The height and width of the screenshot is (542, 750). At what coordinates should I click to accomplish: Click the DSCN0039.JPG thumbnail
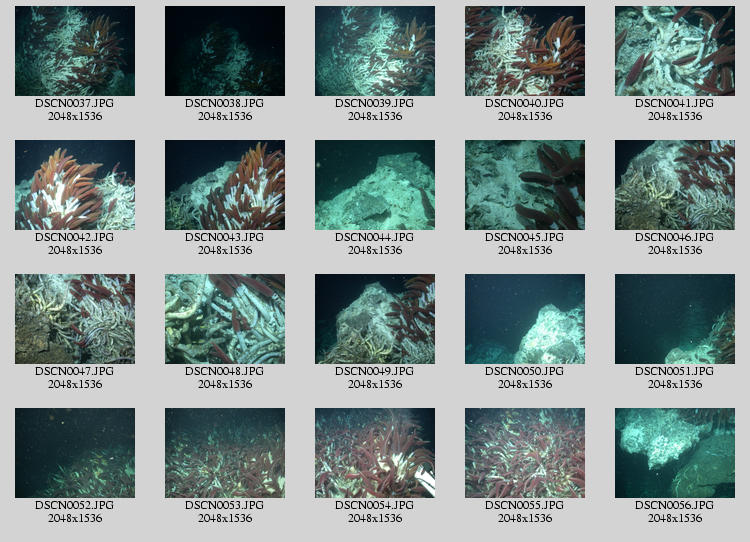point(375,51)
